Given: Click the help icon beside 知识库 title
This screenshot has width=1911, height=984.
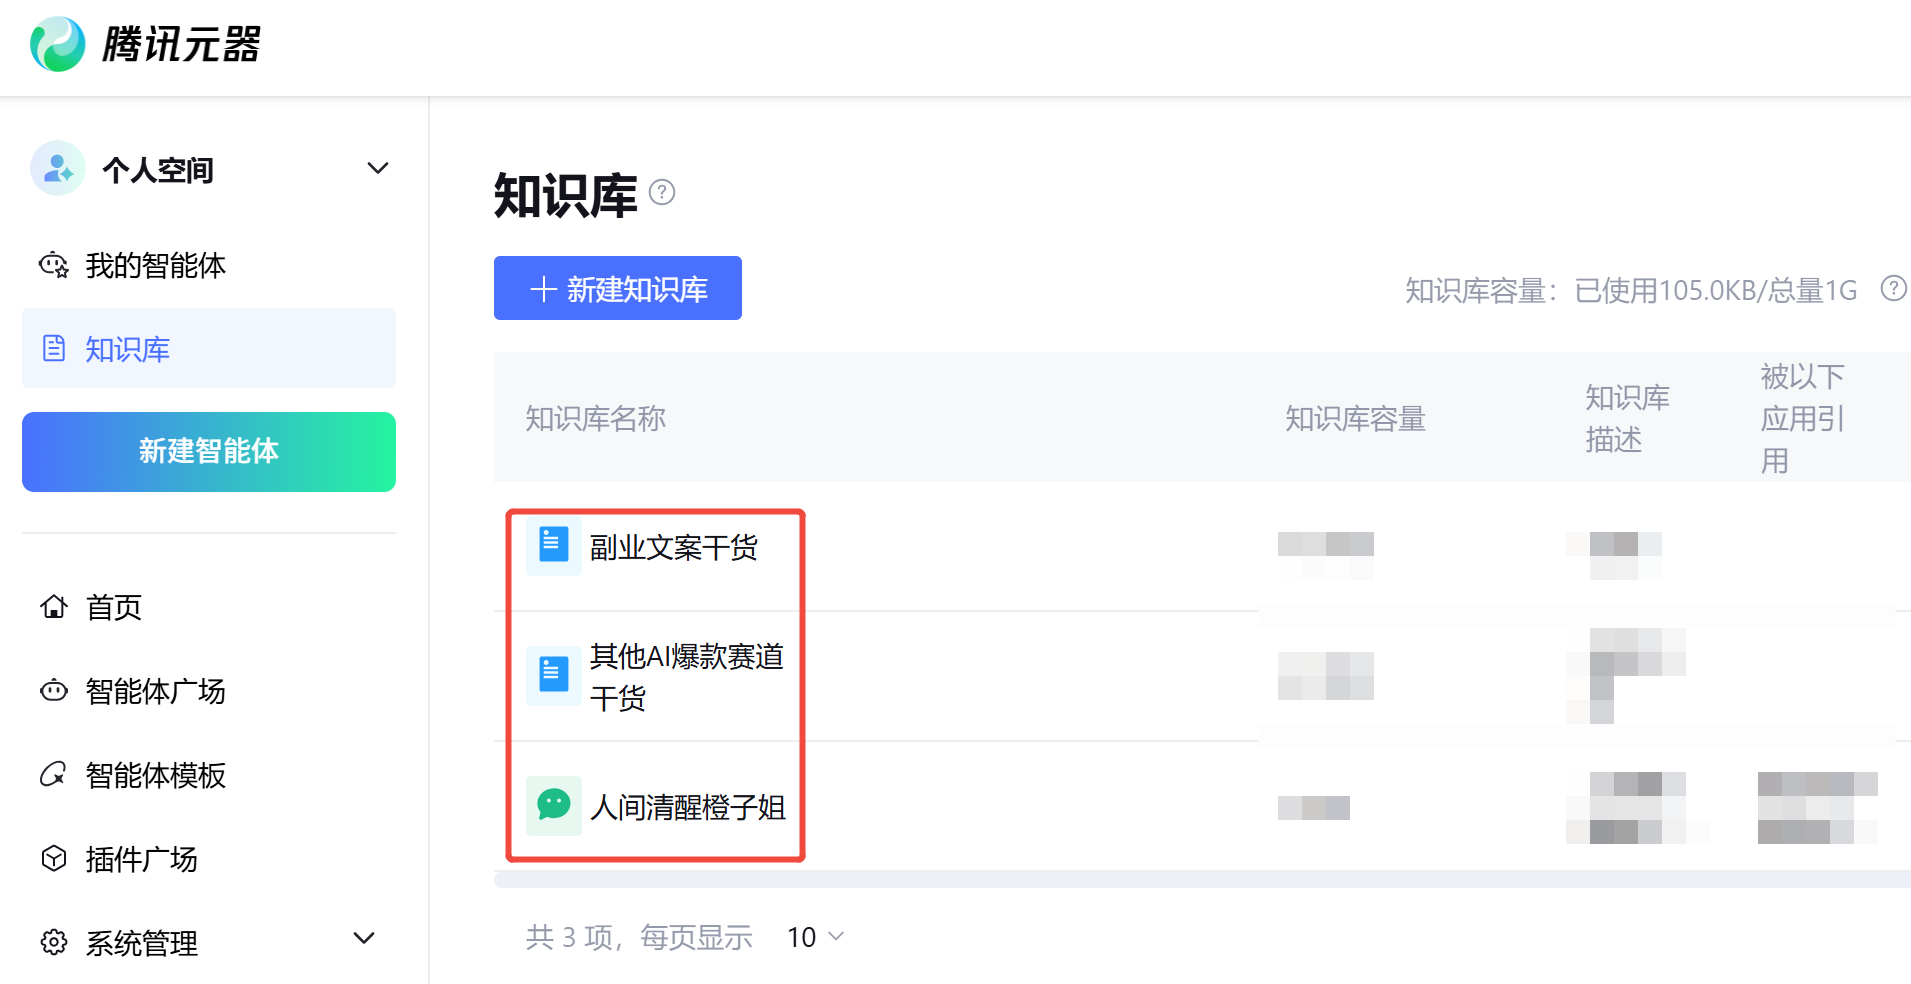Looking at the screenshot, I should click(x=662, y=192).
